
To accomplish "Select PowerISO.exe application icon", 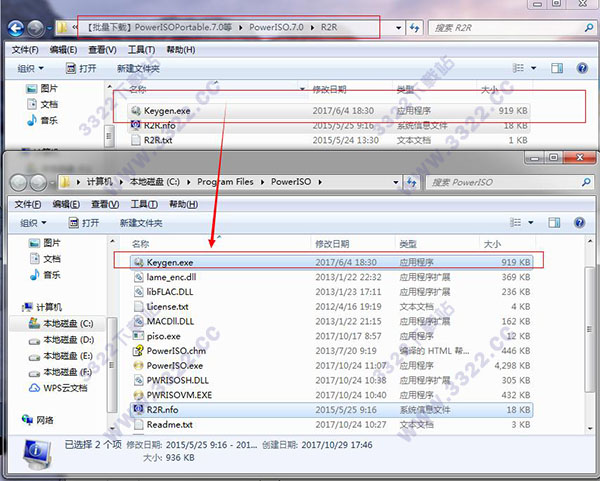I will (x=138, y=365).
